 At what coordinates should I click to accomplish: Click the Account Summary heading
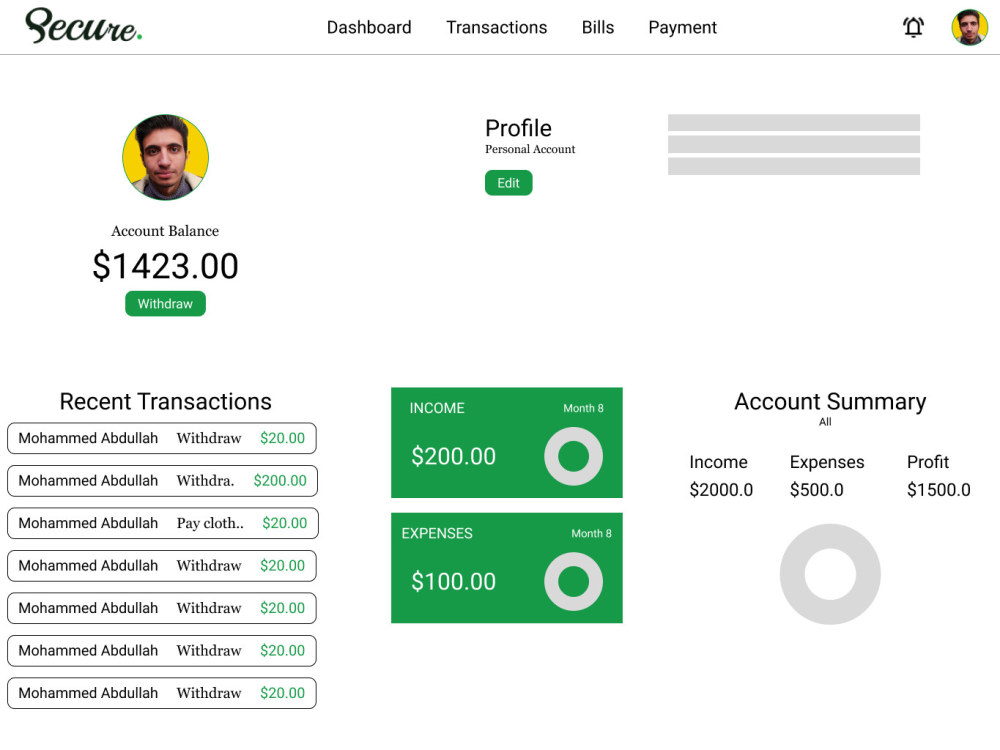[830, 402]
